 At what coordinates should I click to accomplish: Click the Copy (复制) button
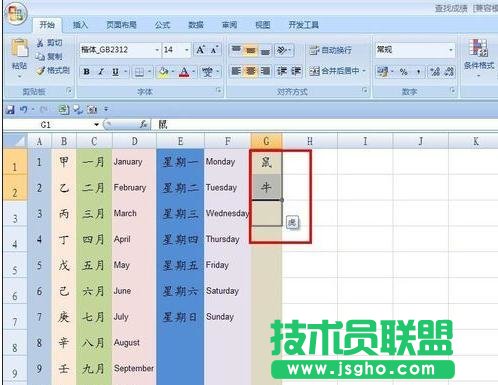tap(49, 56)
